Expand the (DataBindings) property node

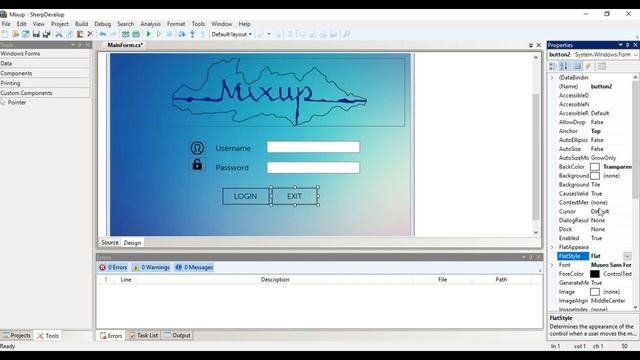pyautogui.click(x=552, y=78)
